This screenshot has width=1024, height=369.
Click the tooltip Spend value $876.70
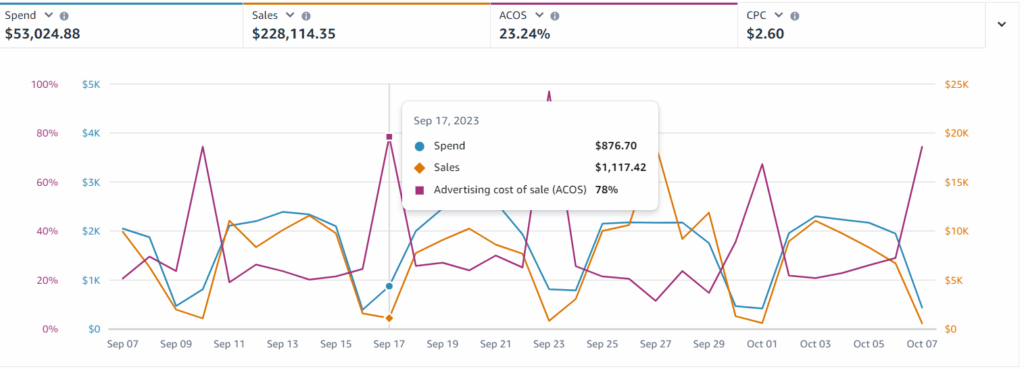pyautogui.click(x=615, y=146)
